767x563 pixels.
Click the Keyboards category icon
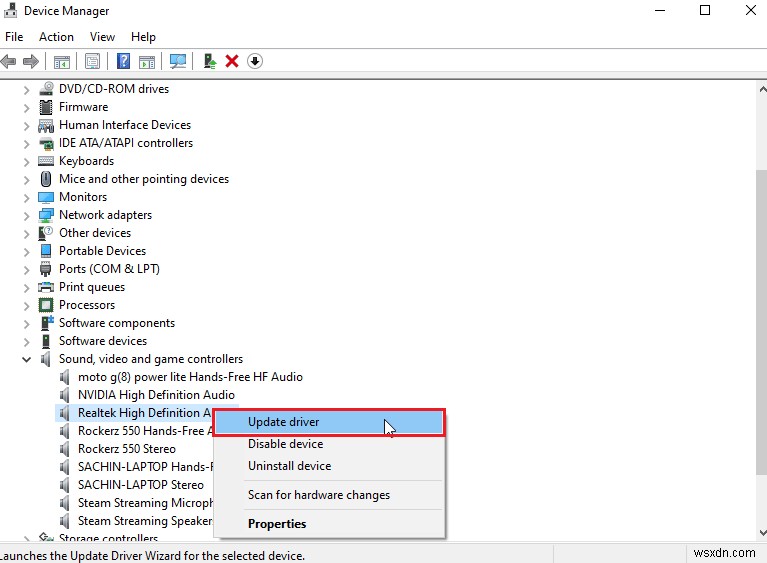pos(46,161)
